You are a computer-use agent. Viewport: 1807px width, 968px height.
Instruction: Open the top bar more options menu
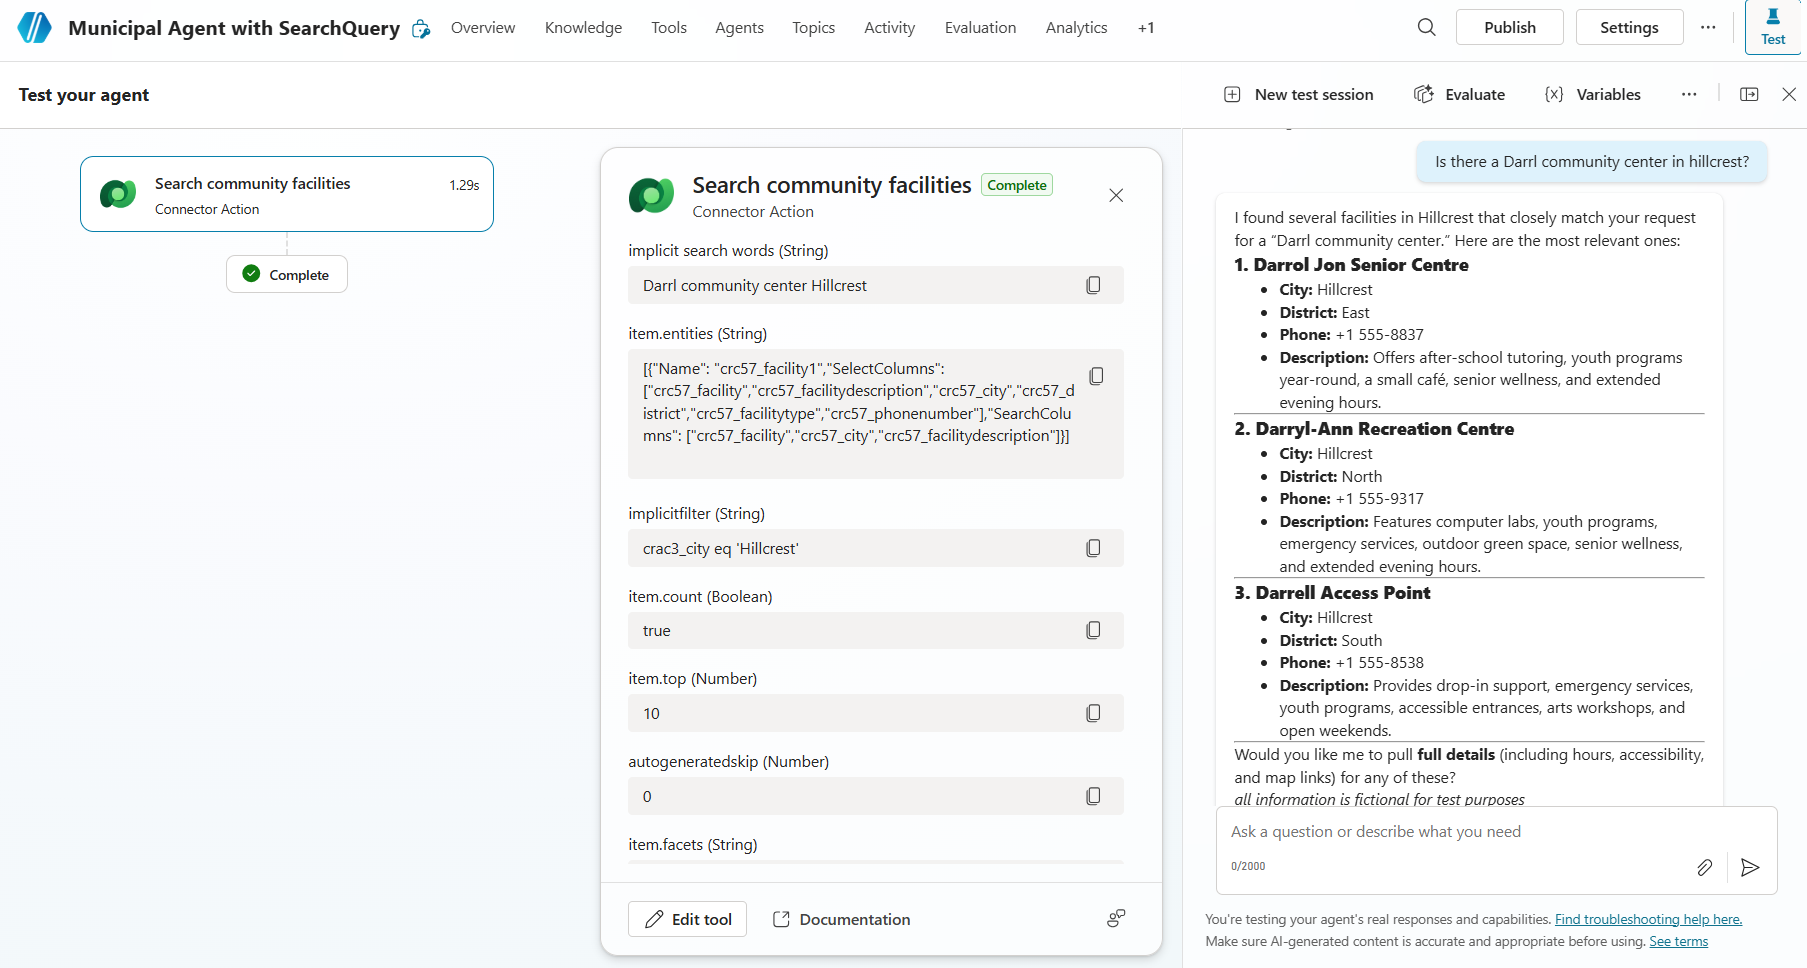(1708, 28)
